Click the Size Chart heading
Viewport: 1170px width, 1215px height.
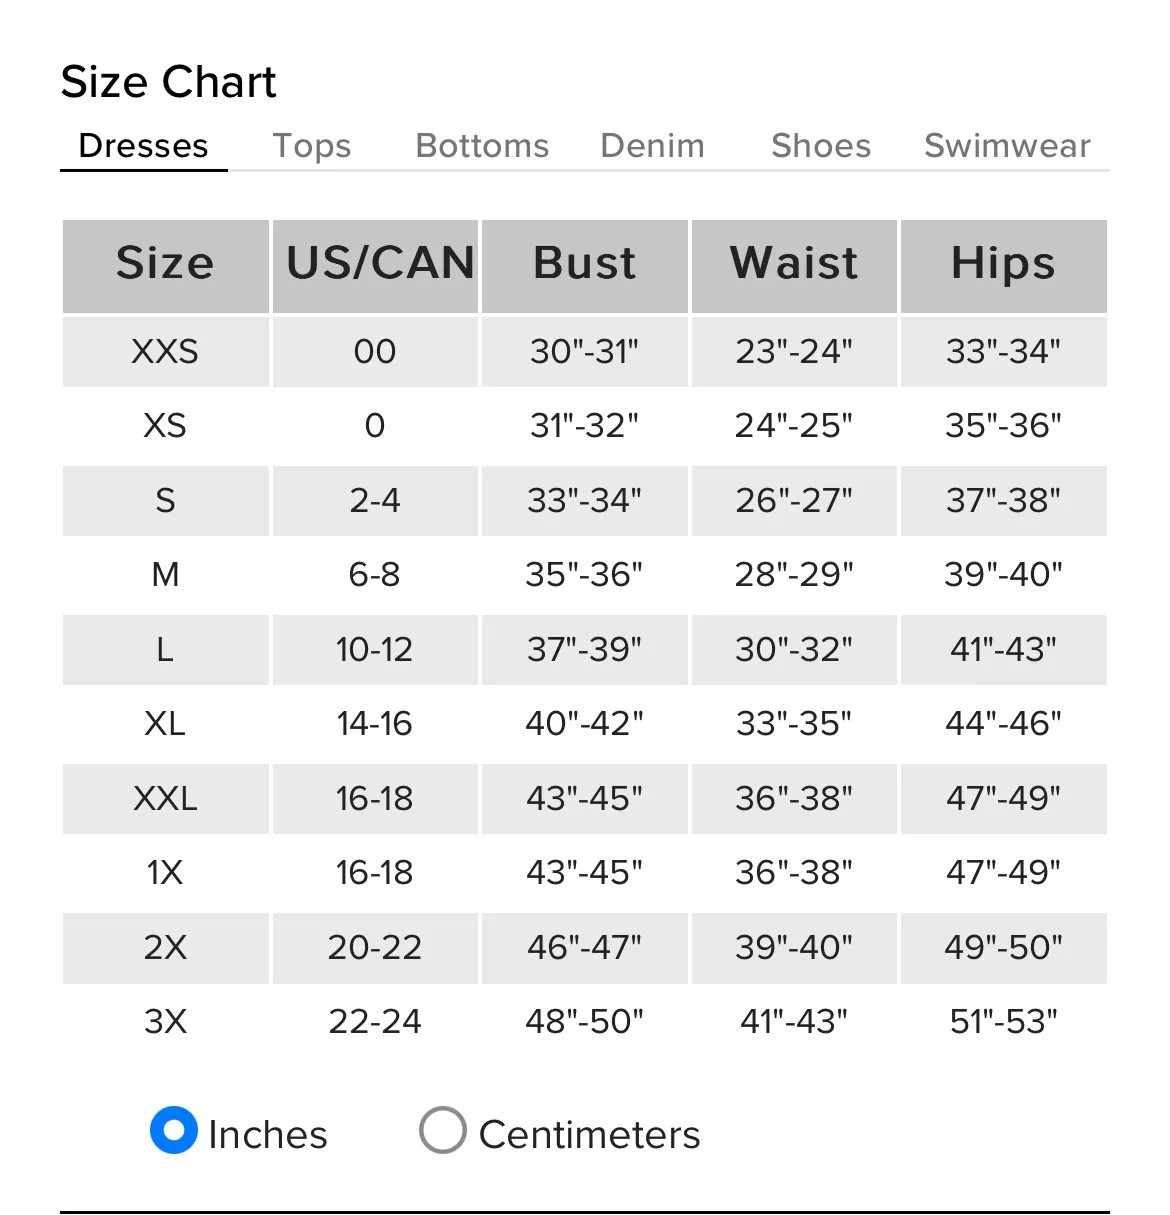168,82
